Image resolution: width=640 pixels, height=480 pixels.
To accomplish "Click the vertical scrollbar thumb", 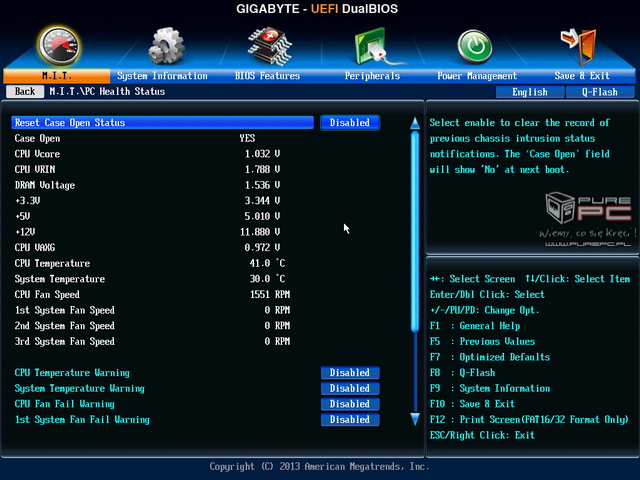I will [x=415, y=231].
